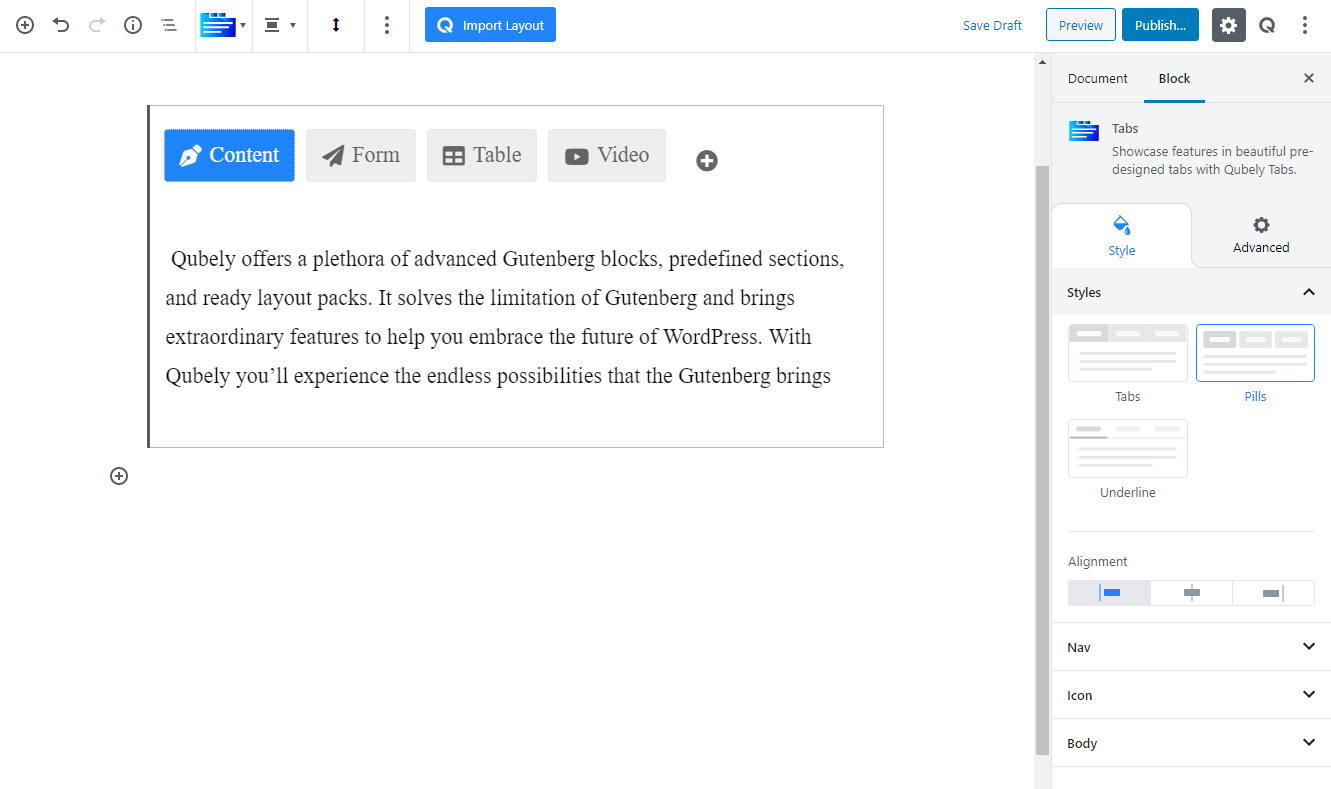Expand the Icon section
The width and height of the screenshot is (1331, 789).
[x=1191, y=695]
